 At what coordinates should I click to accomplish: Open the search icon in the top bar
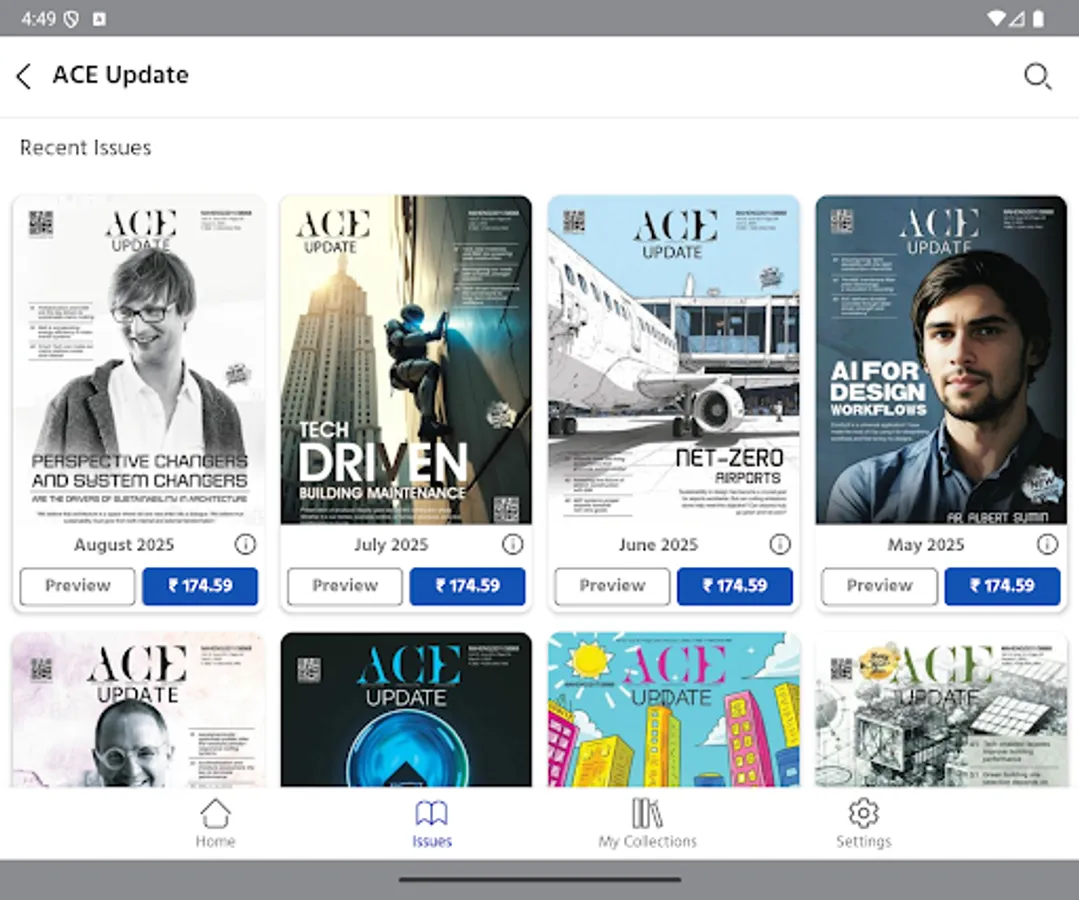pyautogui.click(x=1037, y=76)
